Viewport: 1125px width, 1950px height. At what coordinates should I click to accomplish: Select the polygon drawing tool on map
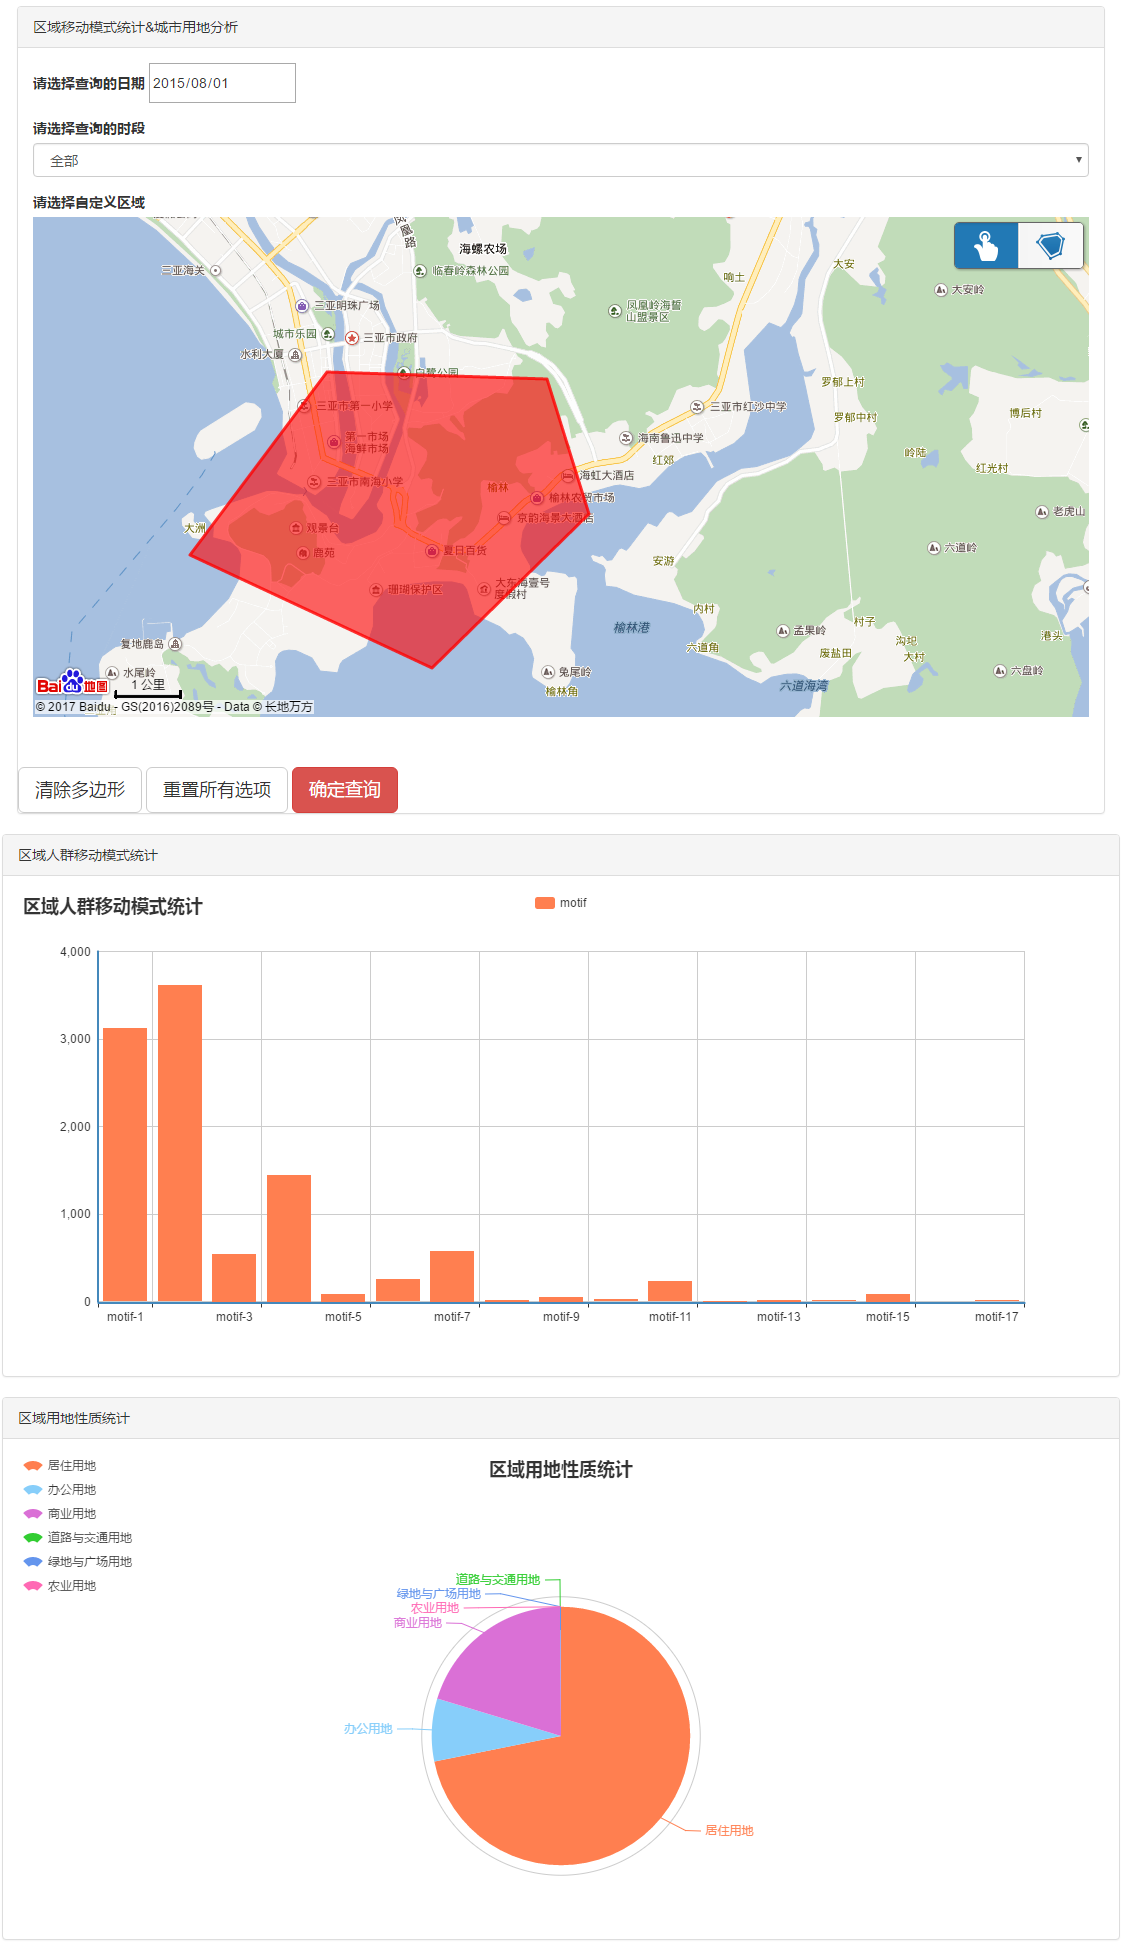click(1050, 246)
